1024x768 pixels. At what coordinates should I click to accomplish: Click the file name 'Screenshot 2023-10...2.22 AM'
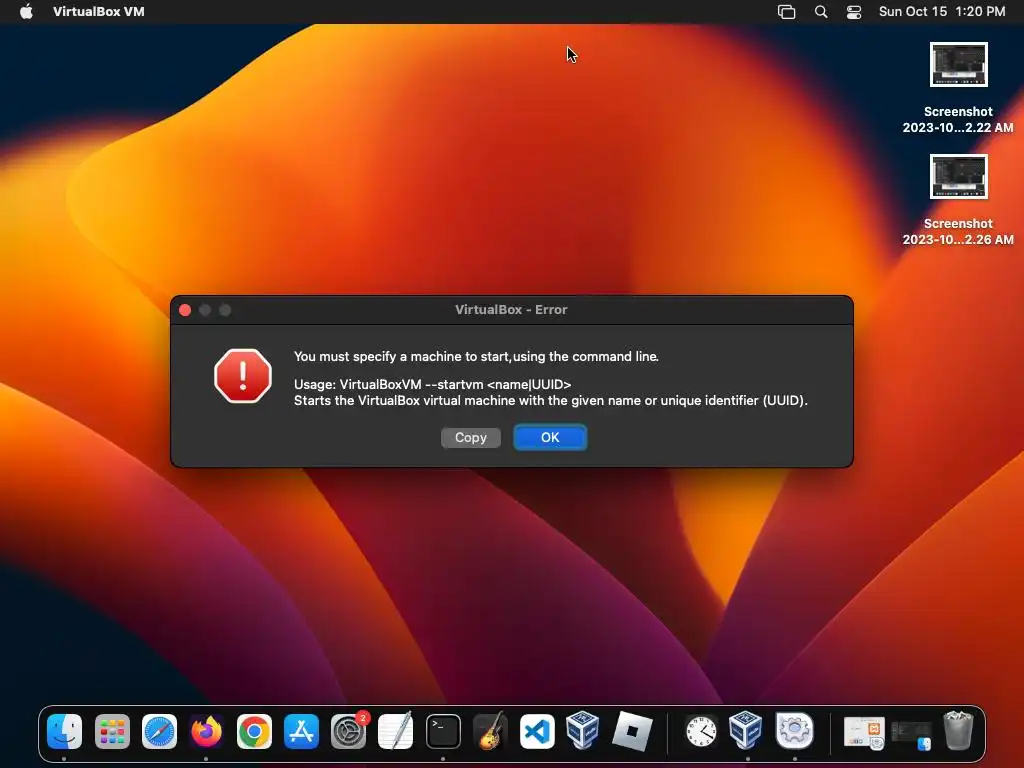click(x=958, y=120)
